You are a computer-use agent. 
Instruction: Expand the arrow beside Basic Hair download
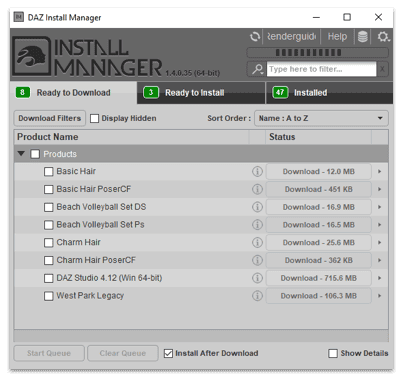(x=380, y=171)
